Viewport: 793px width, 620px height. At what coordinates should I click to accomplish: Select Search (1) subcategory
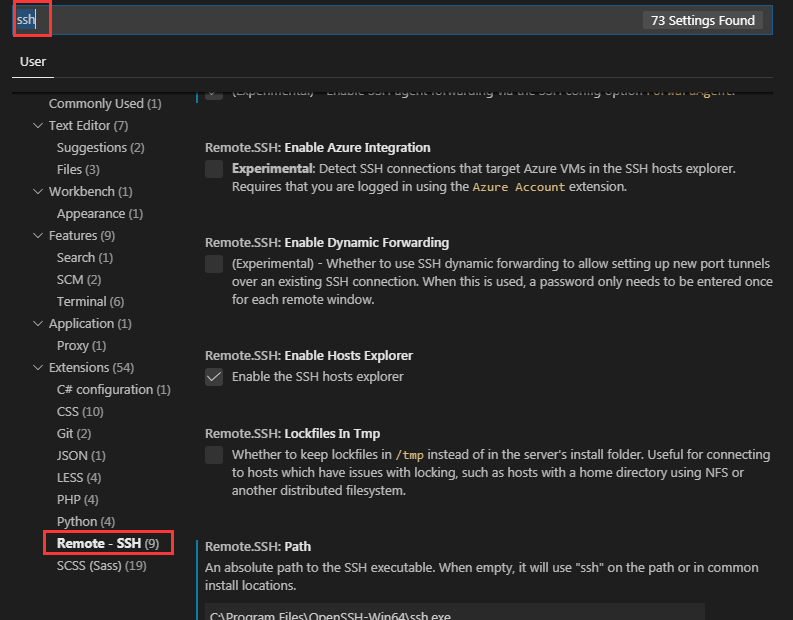pyautogui.click(x=85, y=257)
